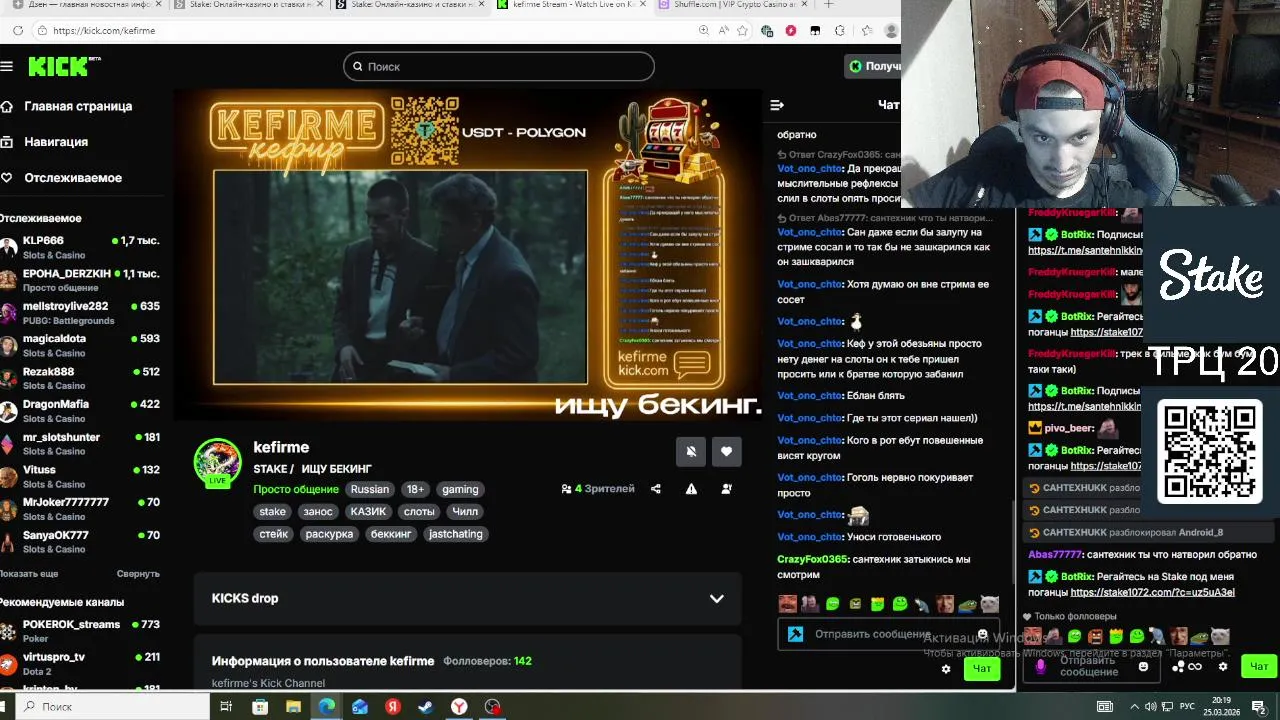This screenshot has height=720, width=1280.
Task: Select the jastchating tag
Action: 456,534
